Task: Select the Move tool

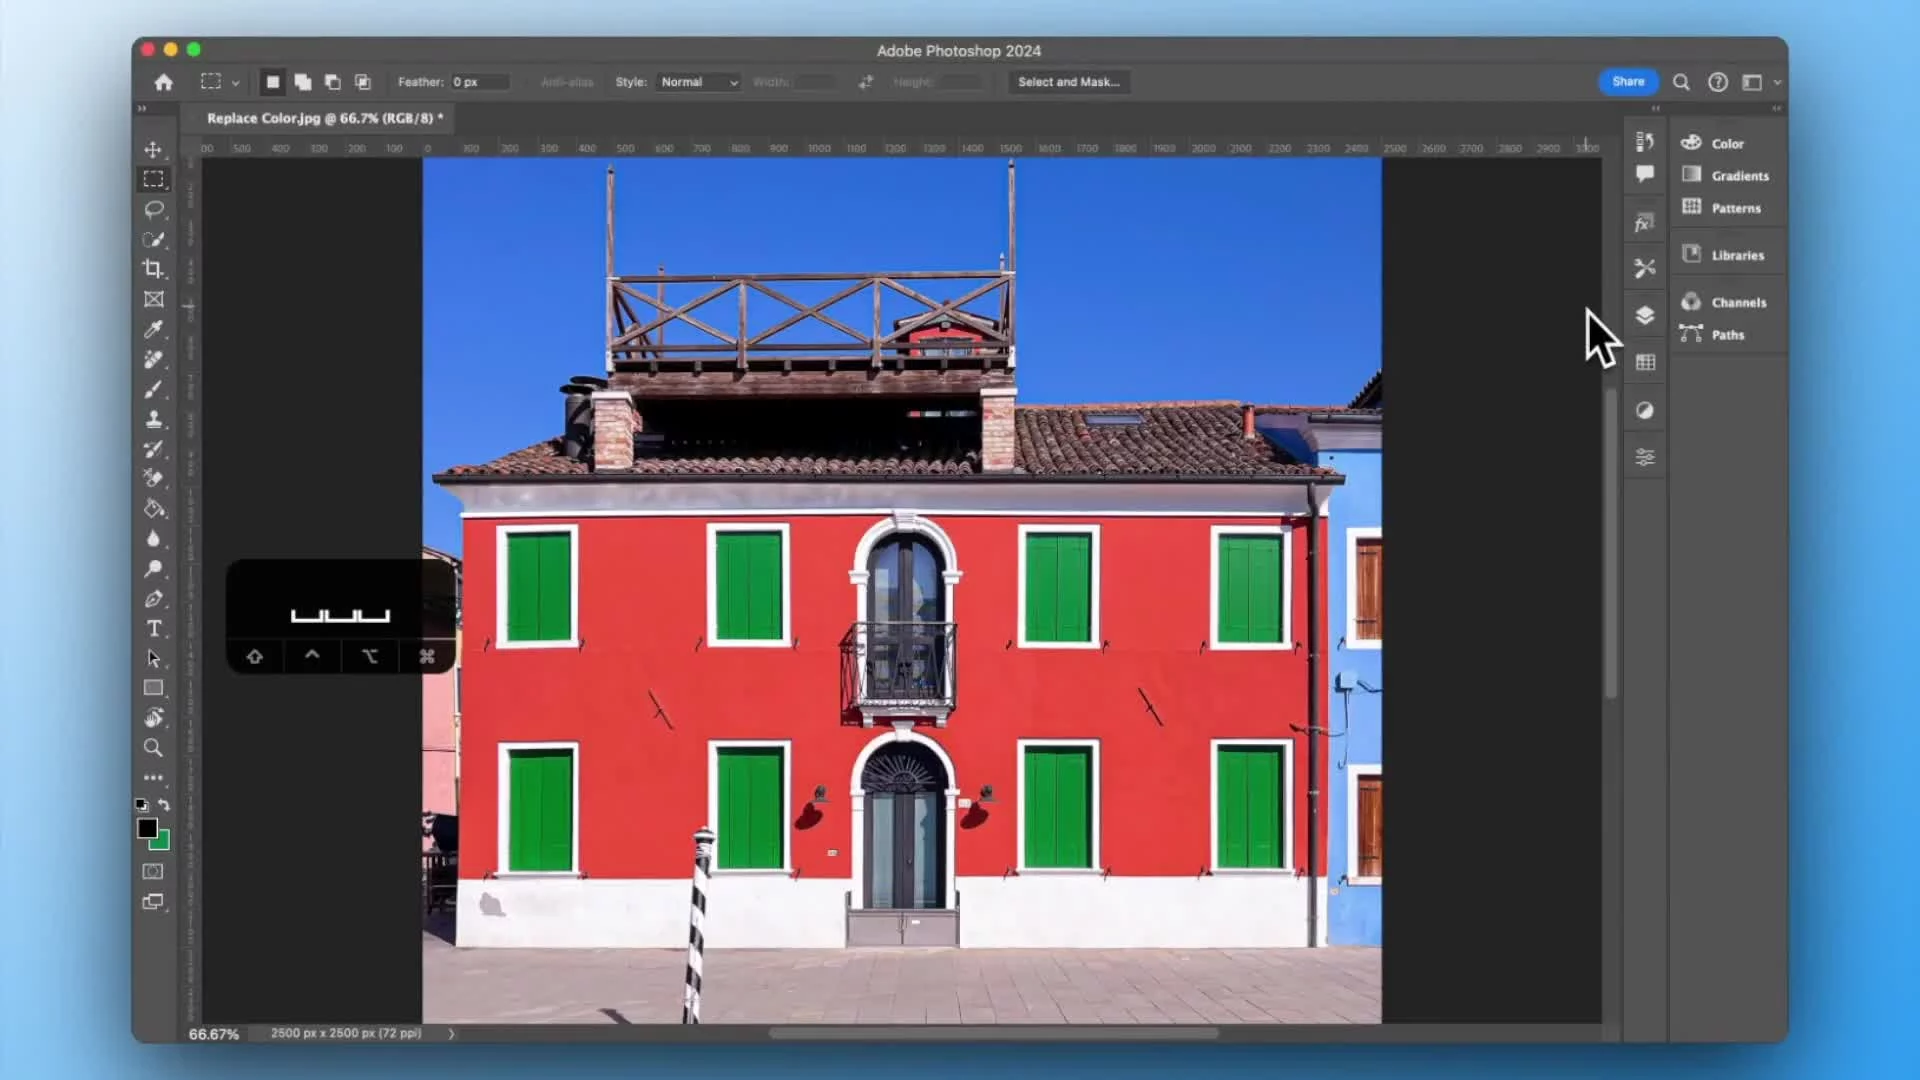Action: (x=153, y=149)
